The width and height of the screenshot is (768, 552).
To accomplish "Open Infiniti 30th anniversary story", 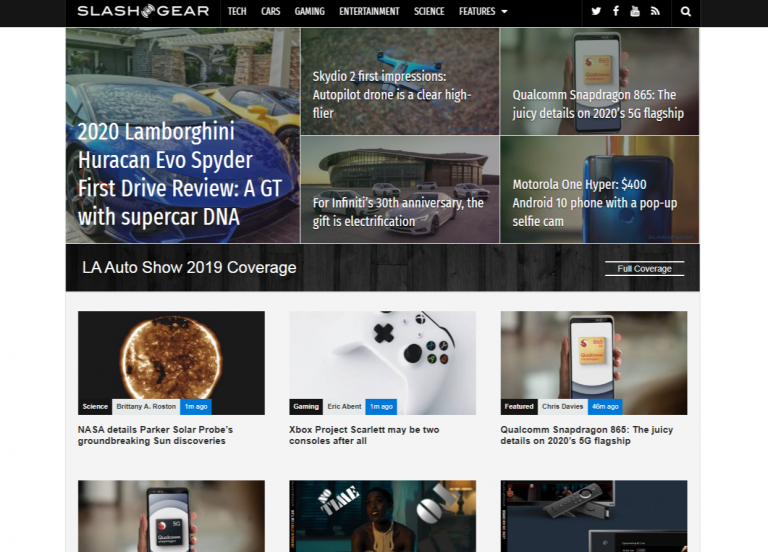I will pyautogui.click(x=400, y=190).
